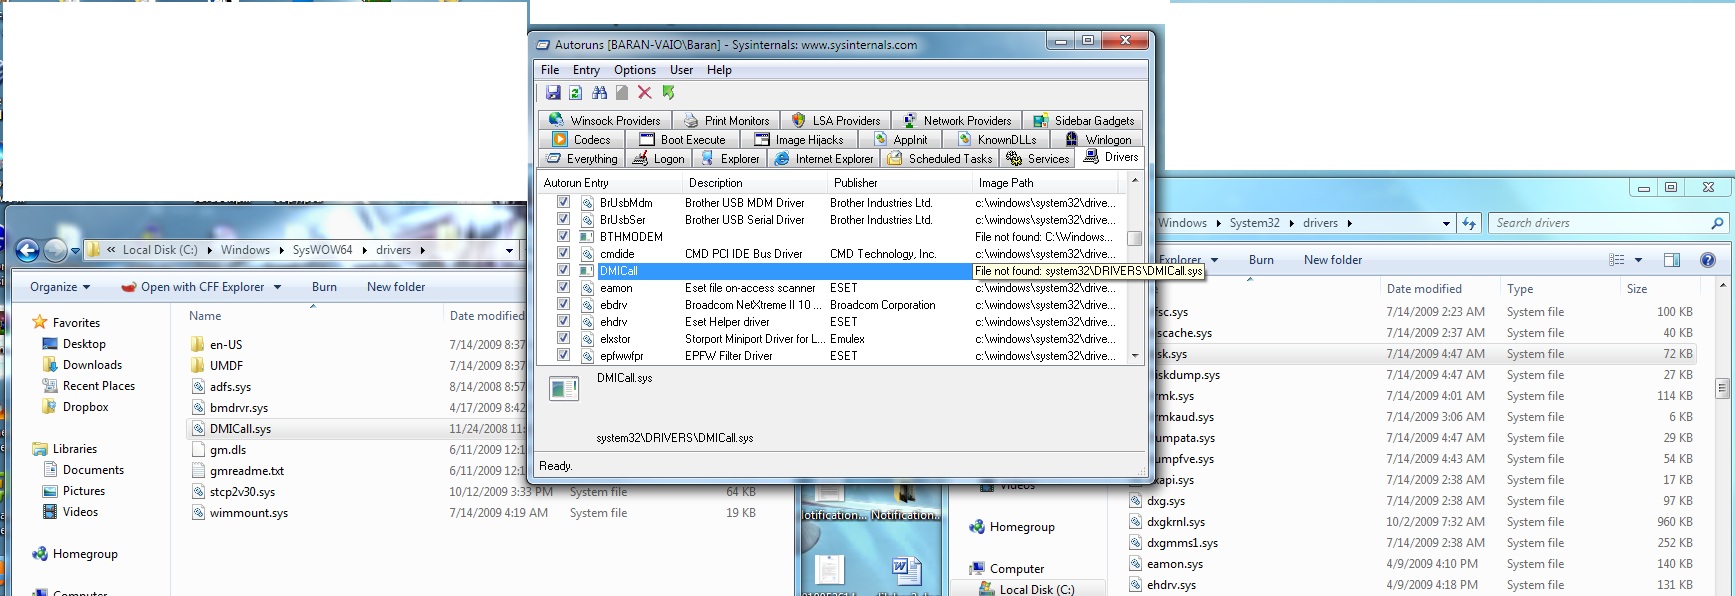Uncheck the BrUsbMdm driver checkbox
Image resolution: width=1735 pixels, height=596 pixels.
[x=563, y=203]
